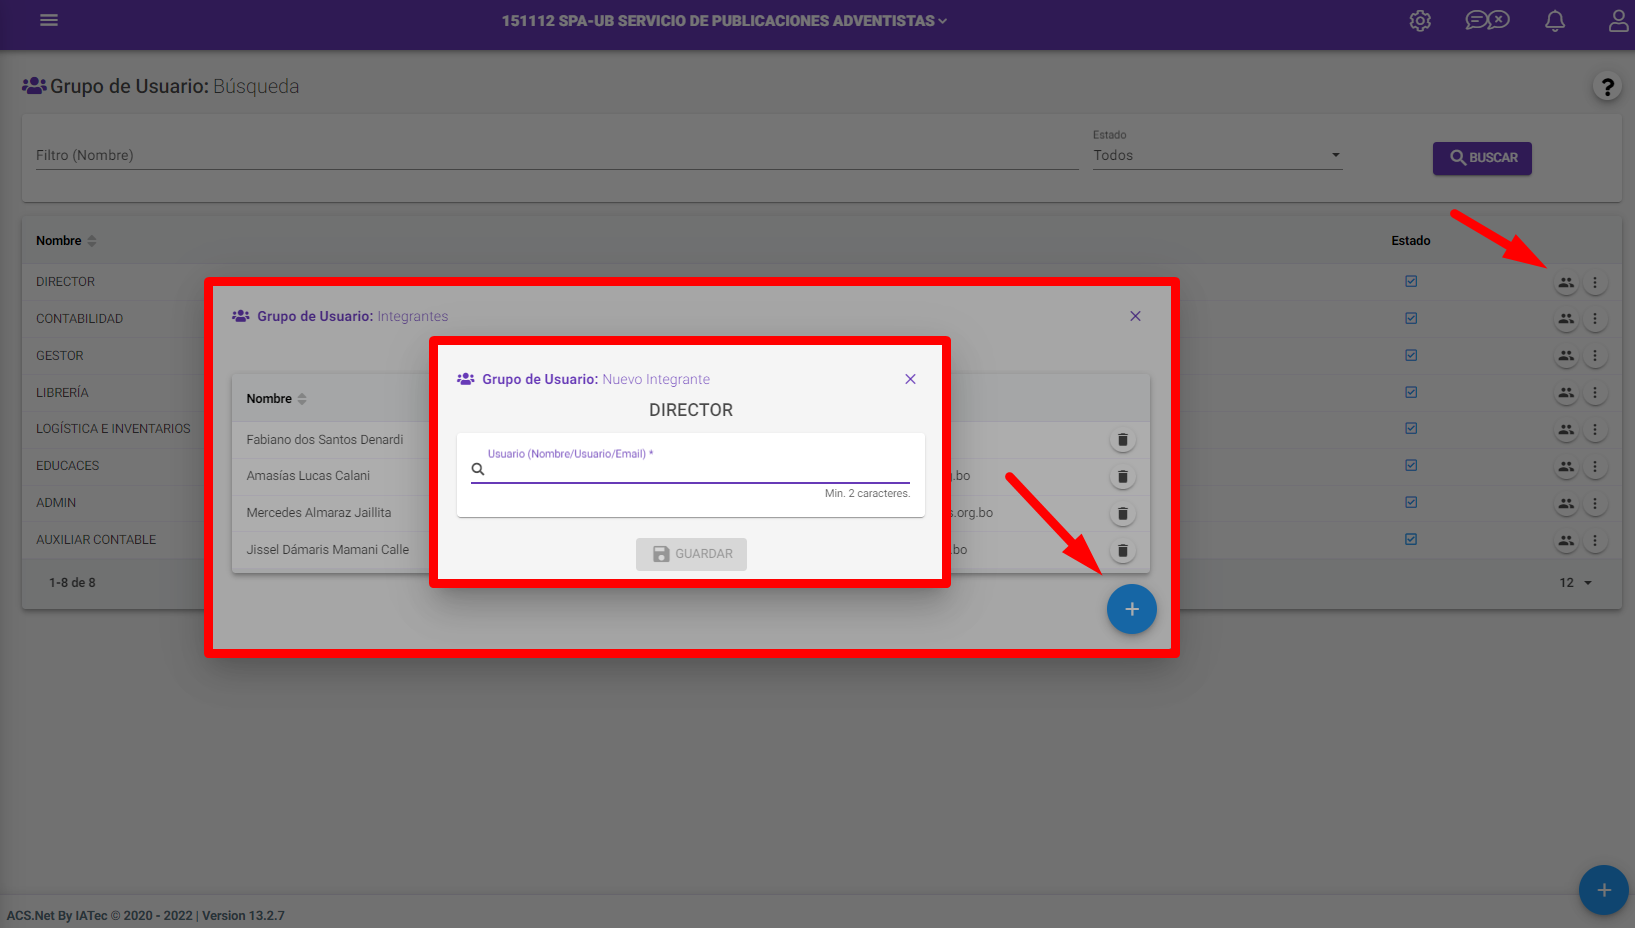Toggle Estado checkbox for AUXILIAR CONTABLE

[x=1411, y=539]
